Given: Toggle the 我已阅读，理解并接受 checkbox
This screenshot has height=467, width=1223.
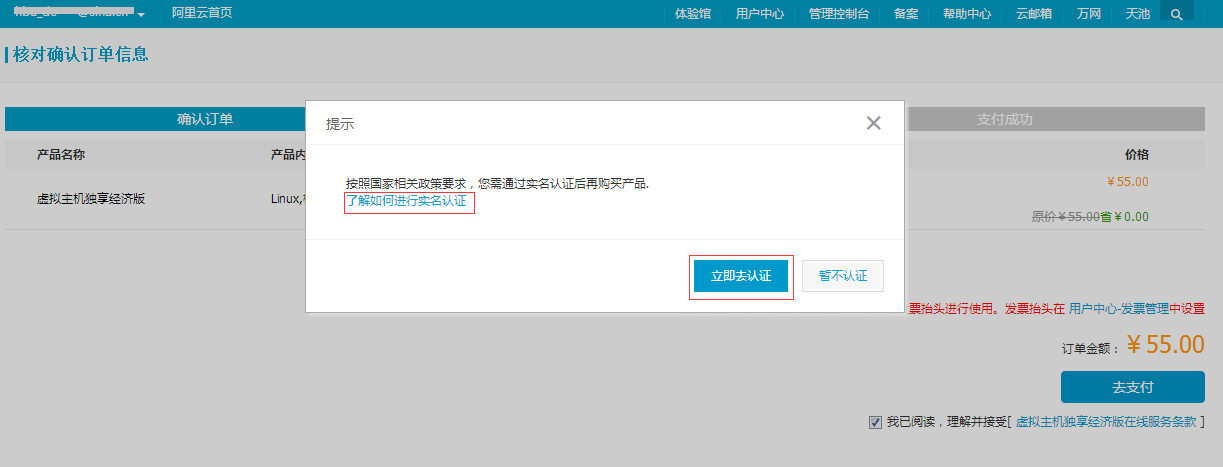Looking at the screenshot, I should (876, 422).
